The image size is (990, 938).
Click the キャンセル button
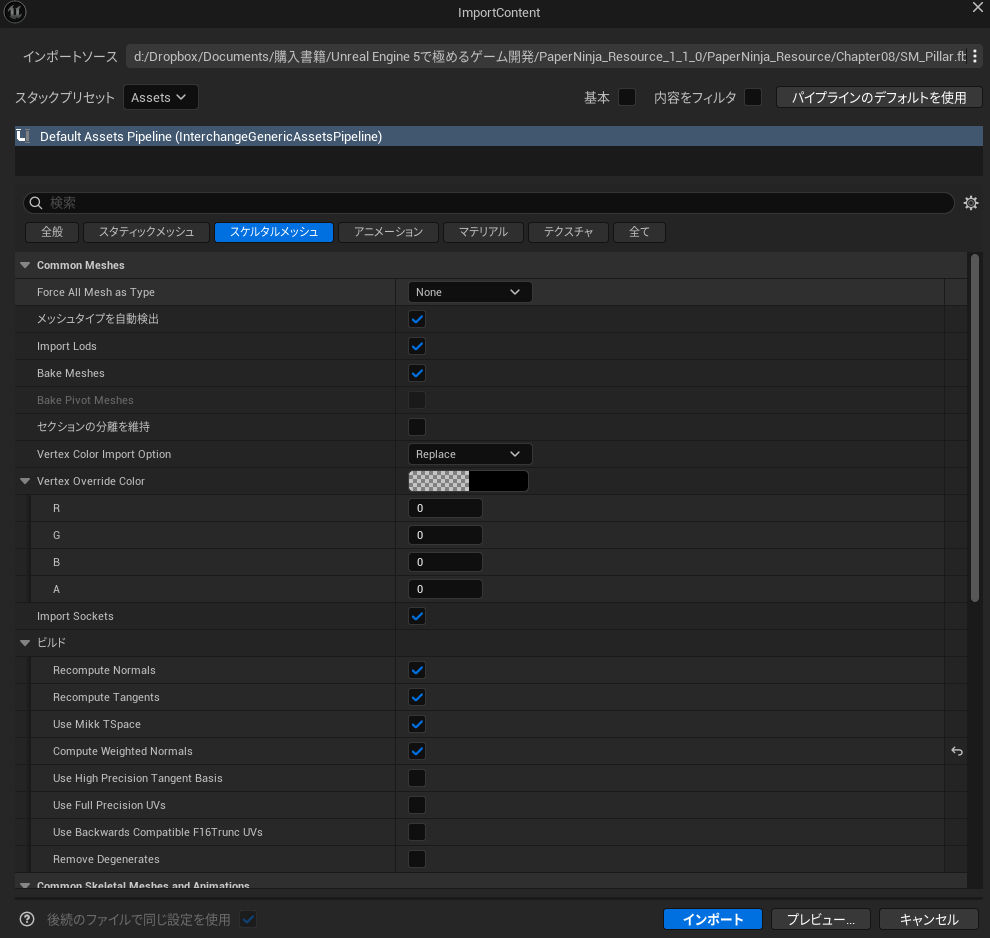coord(929,919)
